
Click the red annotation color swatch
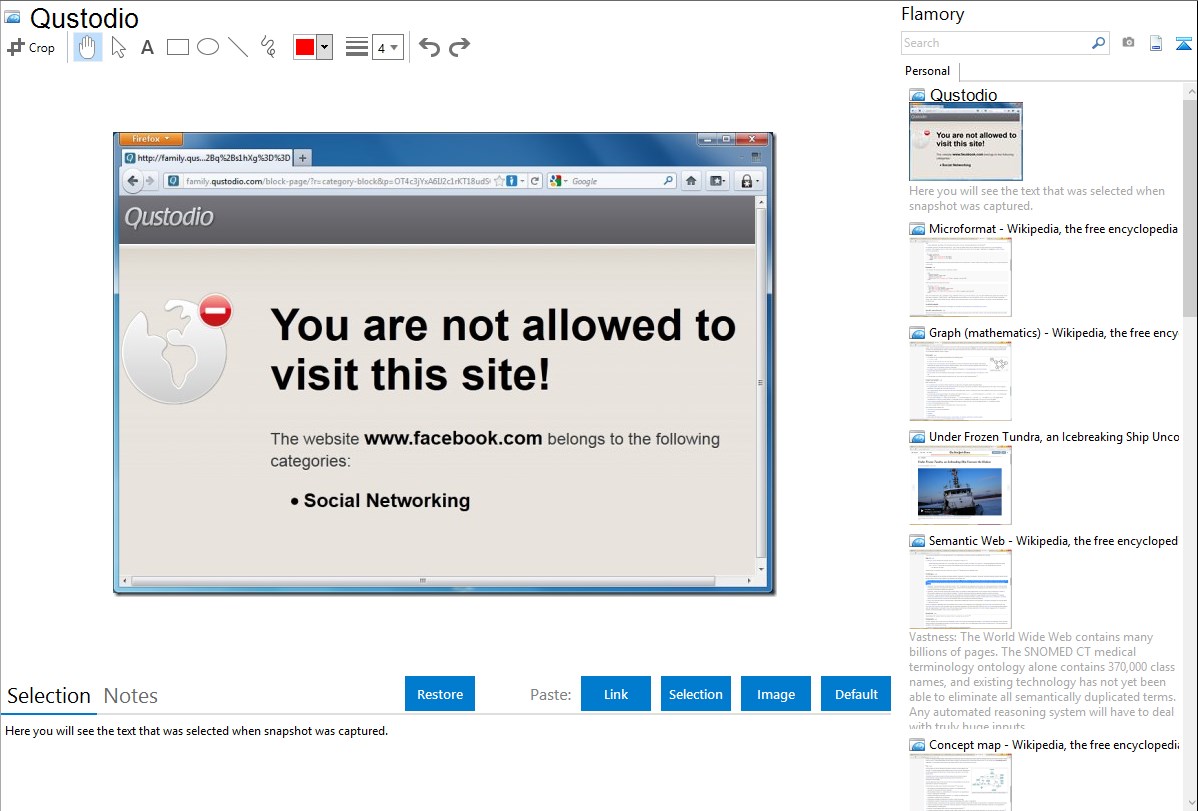[x=305, y=47]
